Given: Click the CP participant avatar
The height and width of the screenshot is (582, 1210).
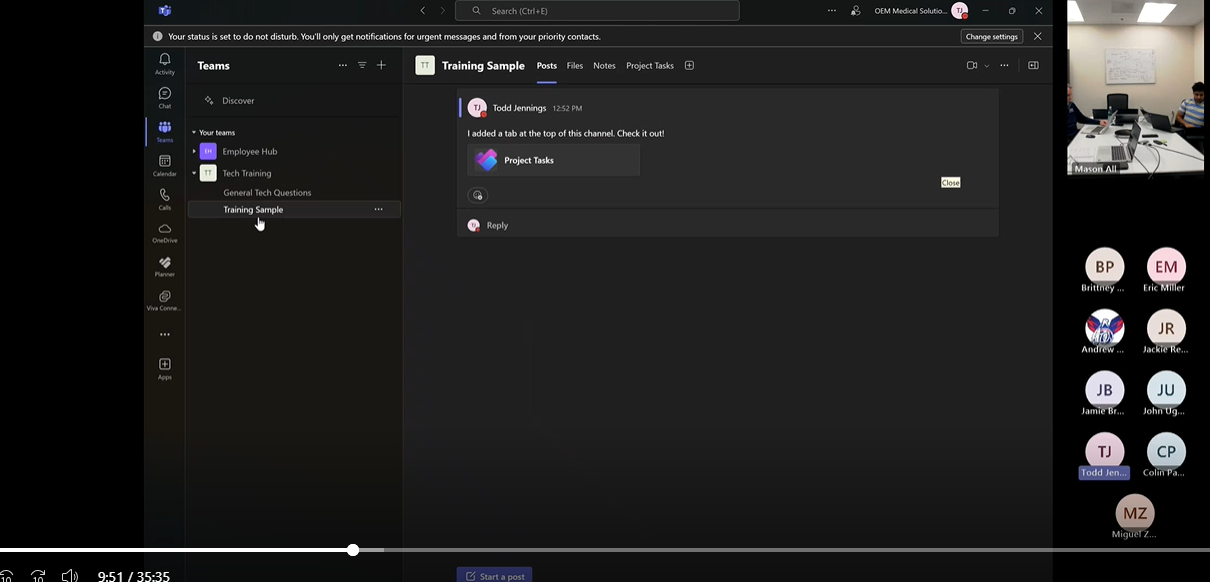Looking at the screenshot, I should [x=1166, y=452].
